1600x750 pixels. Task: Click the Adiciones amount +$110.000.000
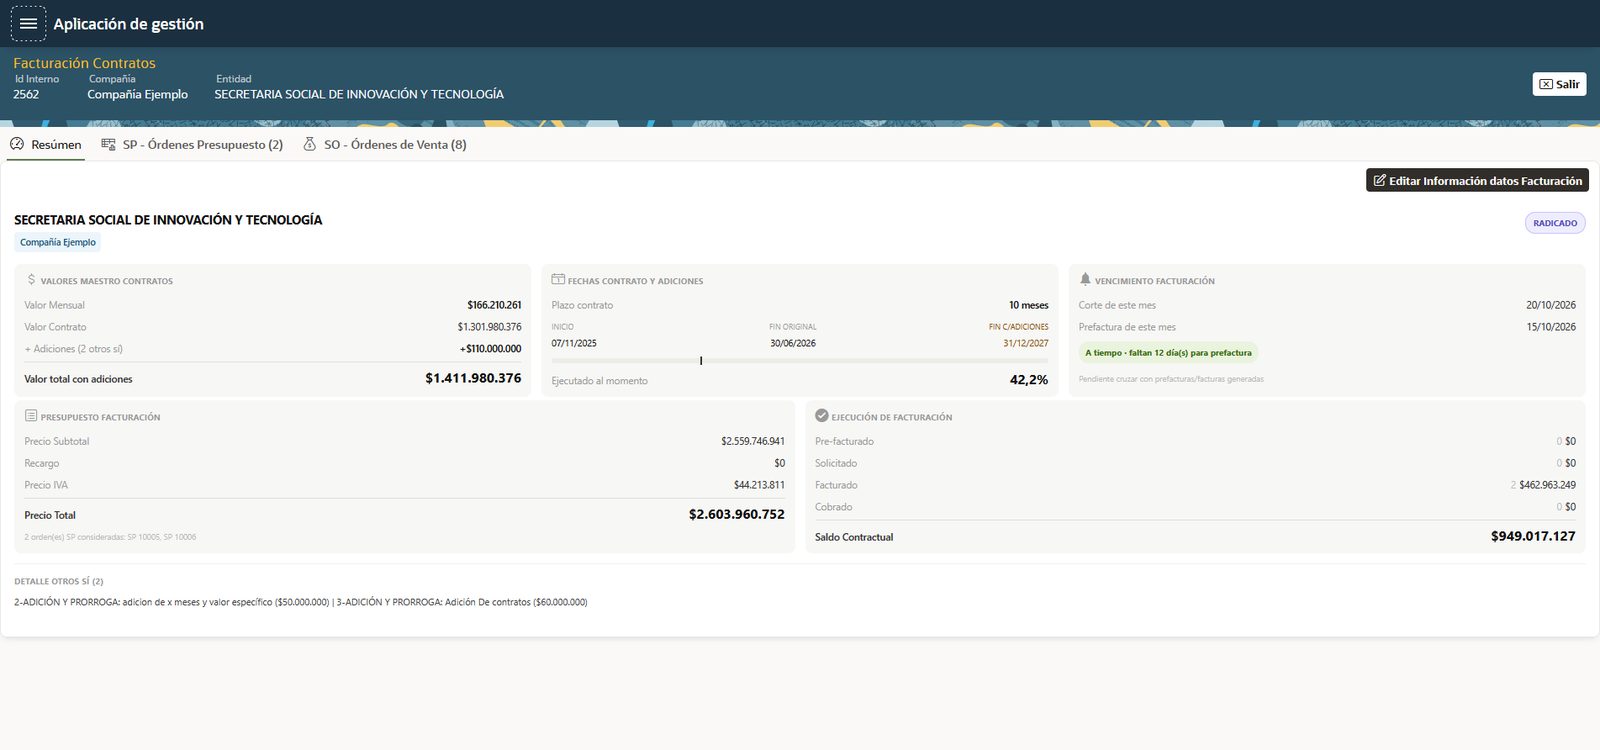[490, 349]
